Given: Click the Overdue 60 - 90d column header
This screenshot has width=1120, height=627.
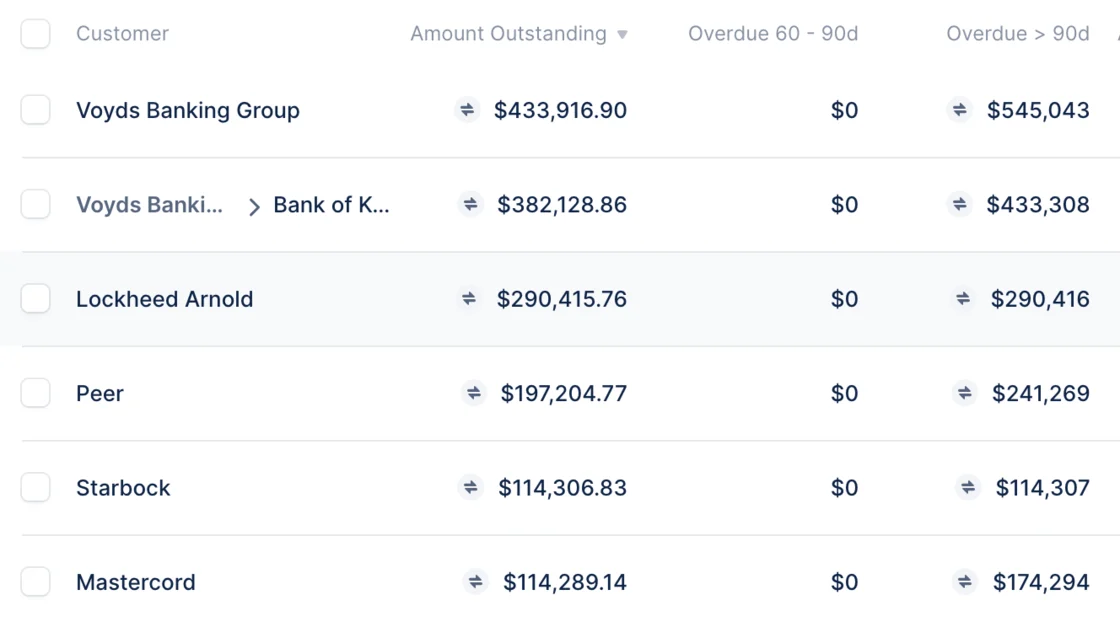Looking at the screenshot, I should (x=773, y=34).
